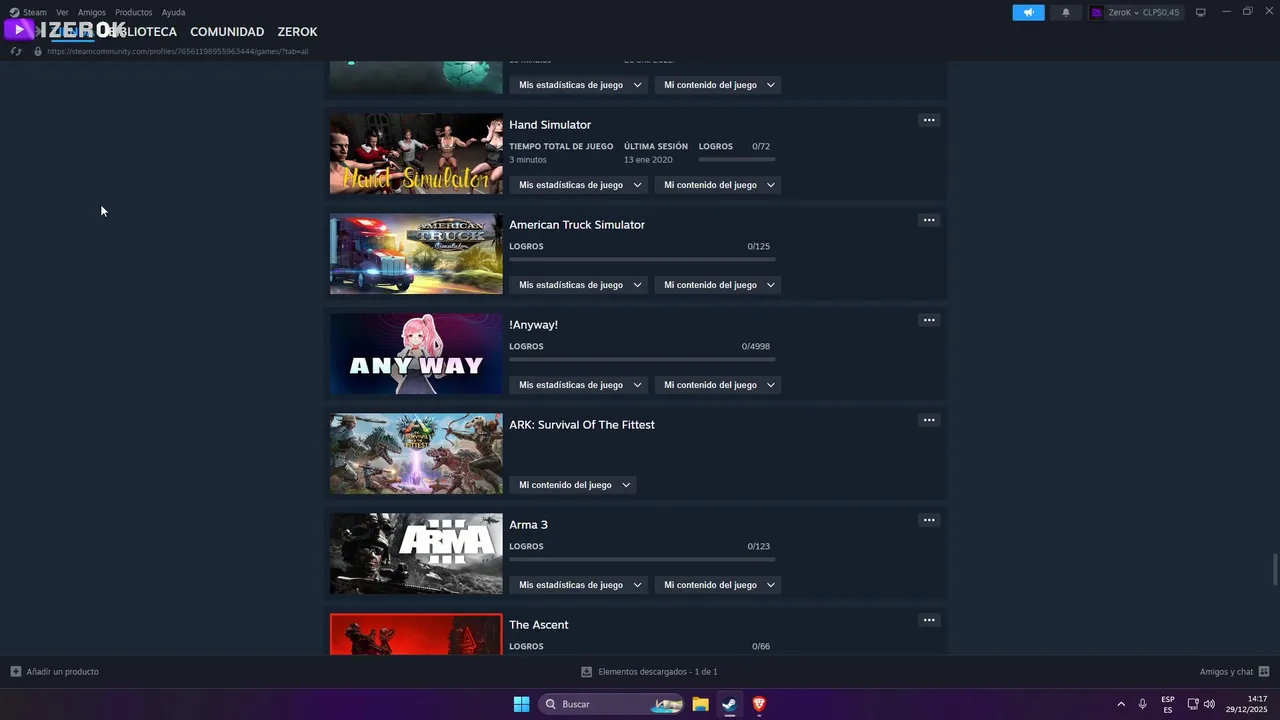Expand Mi contenido del juego for American Truck Simulator
1280x720 pixels.
coord(718,285)
